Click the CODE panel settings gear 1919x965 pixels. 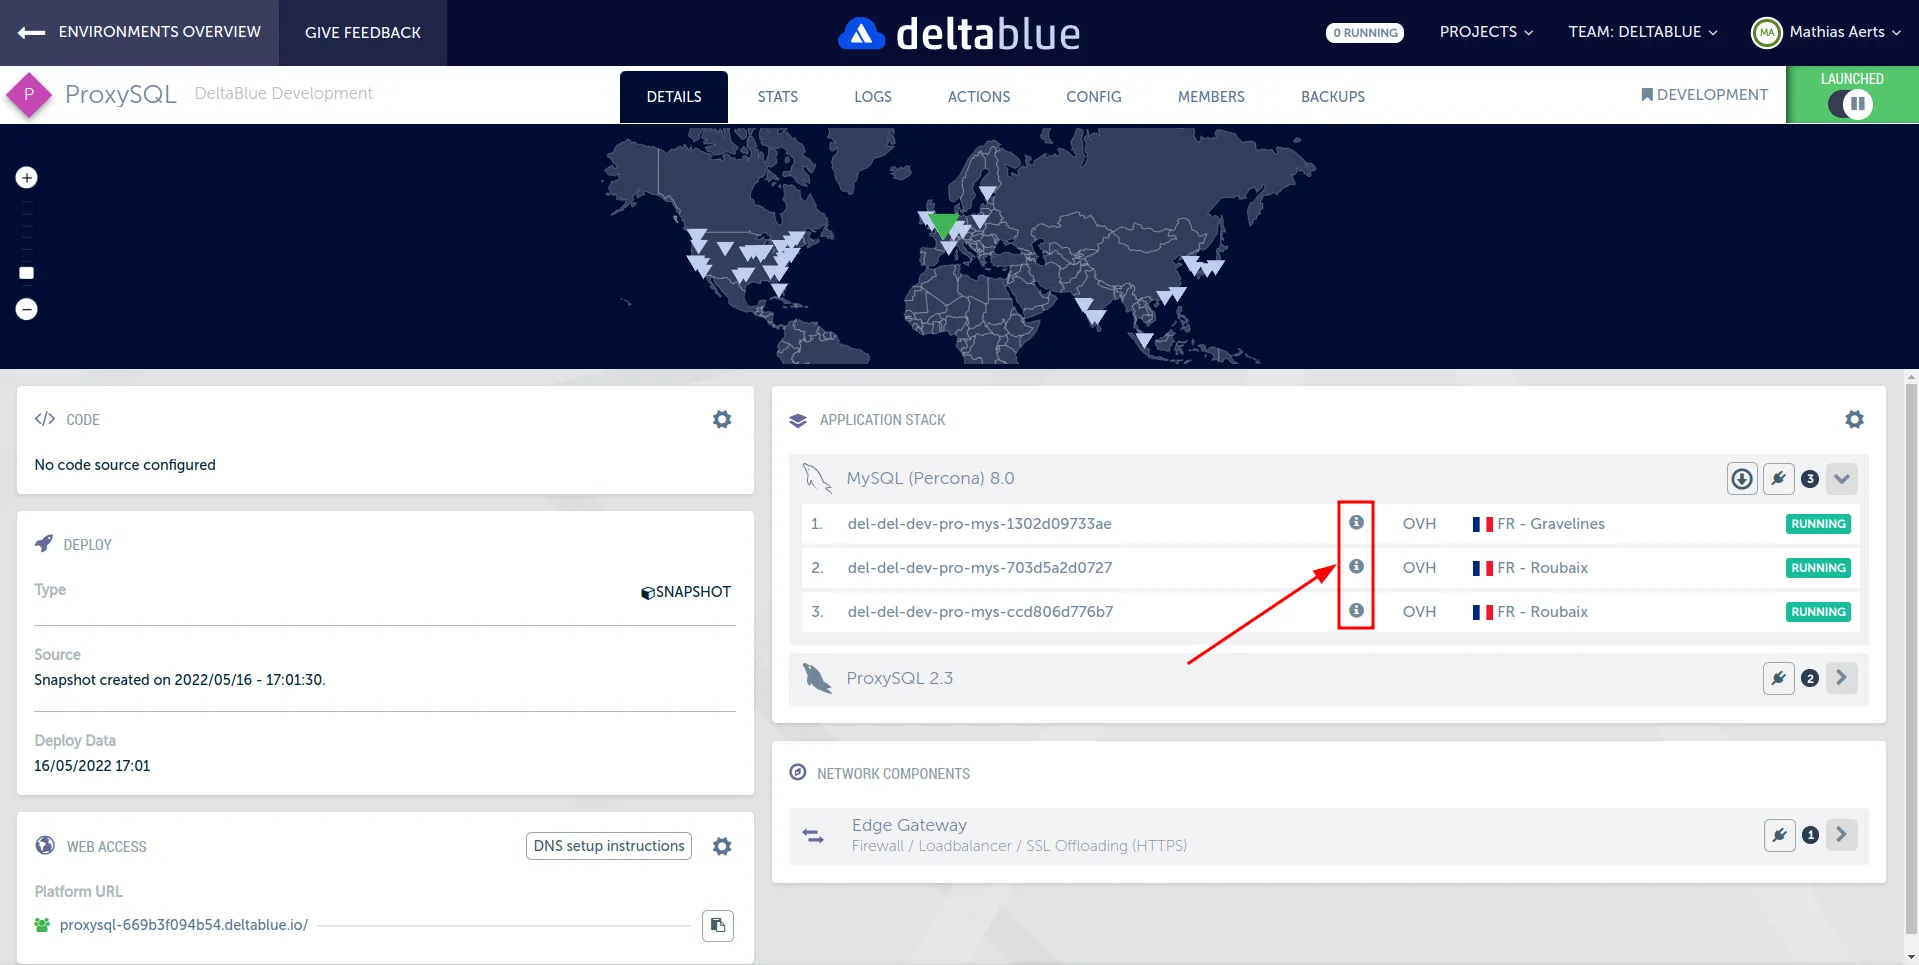pos(721,420)
